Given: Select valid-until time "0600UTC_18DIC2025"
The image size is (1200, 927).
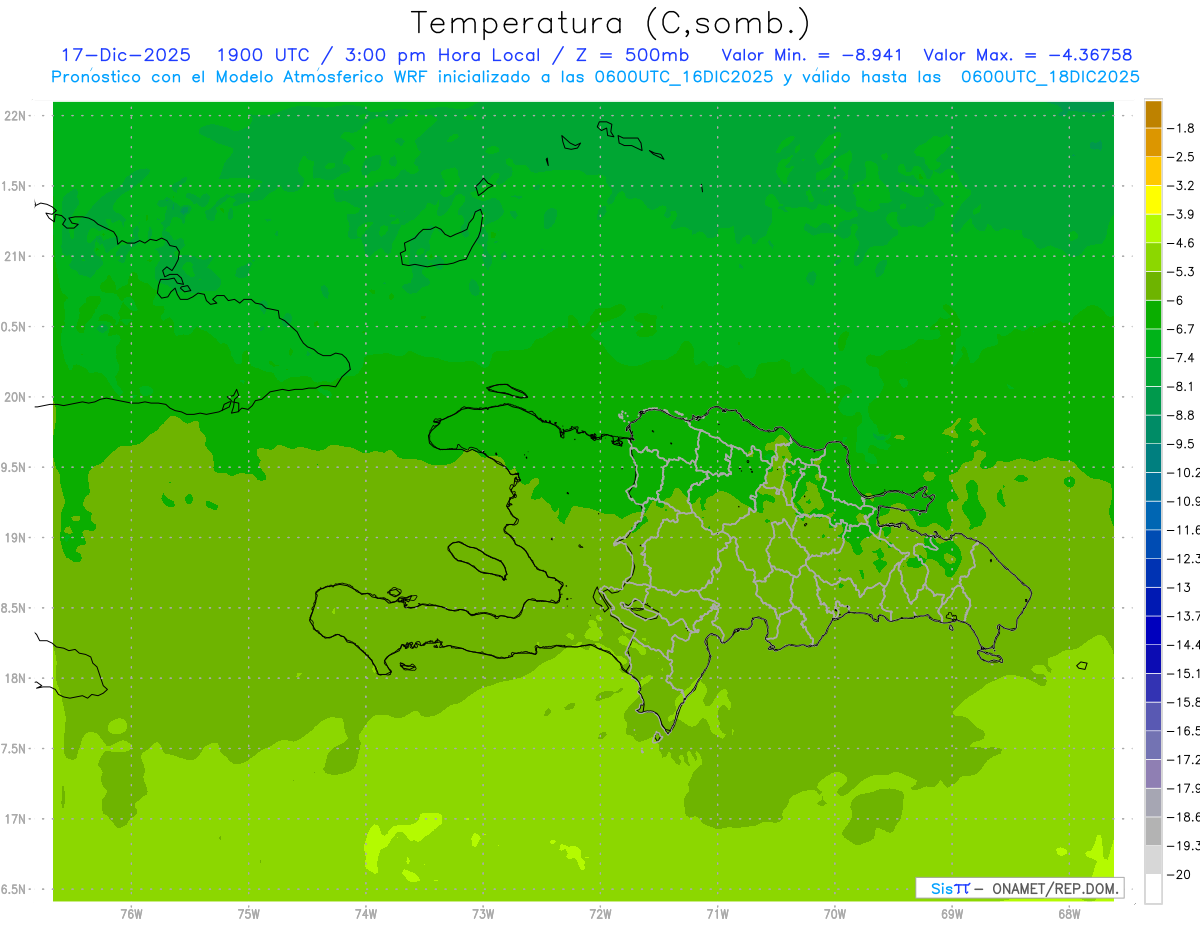Looking at the screenshot, I should coord(1050,77).
